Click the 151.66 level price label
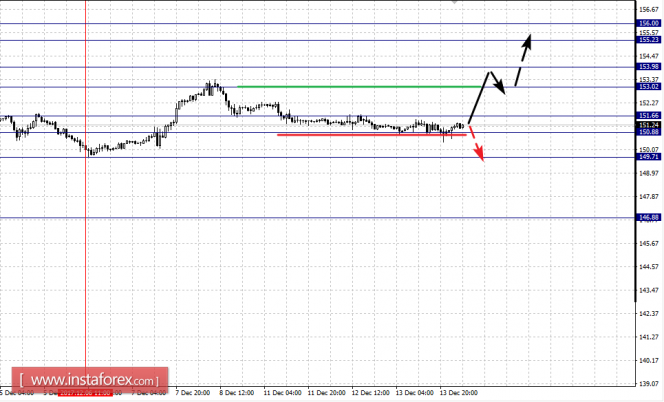The width and height of the screenshot is (664, 402). pyautogui.click(x=649, y=116)
